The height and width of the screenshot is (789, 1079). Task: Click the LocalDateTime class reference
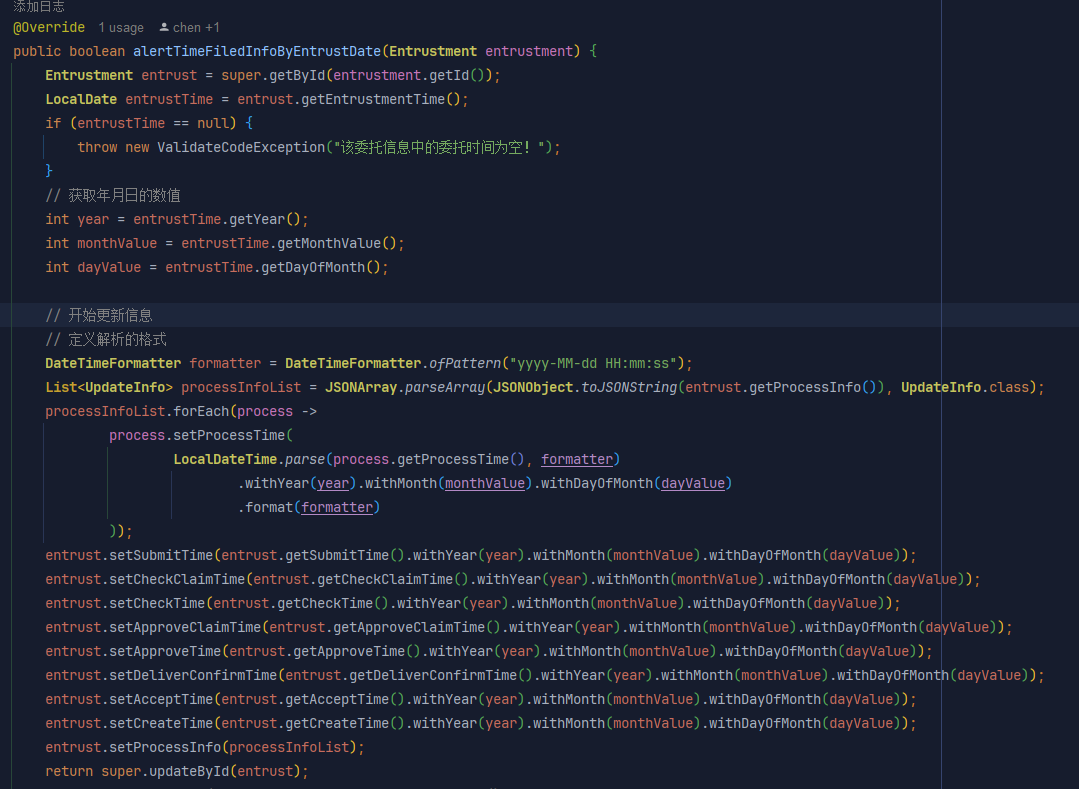[x=225, y=459]
